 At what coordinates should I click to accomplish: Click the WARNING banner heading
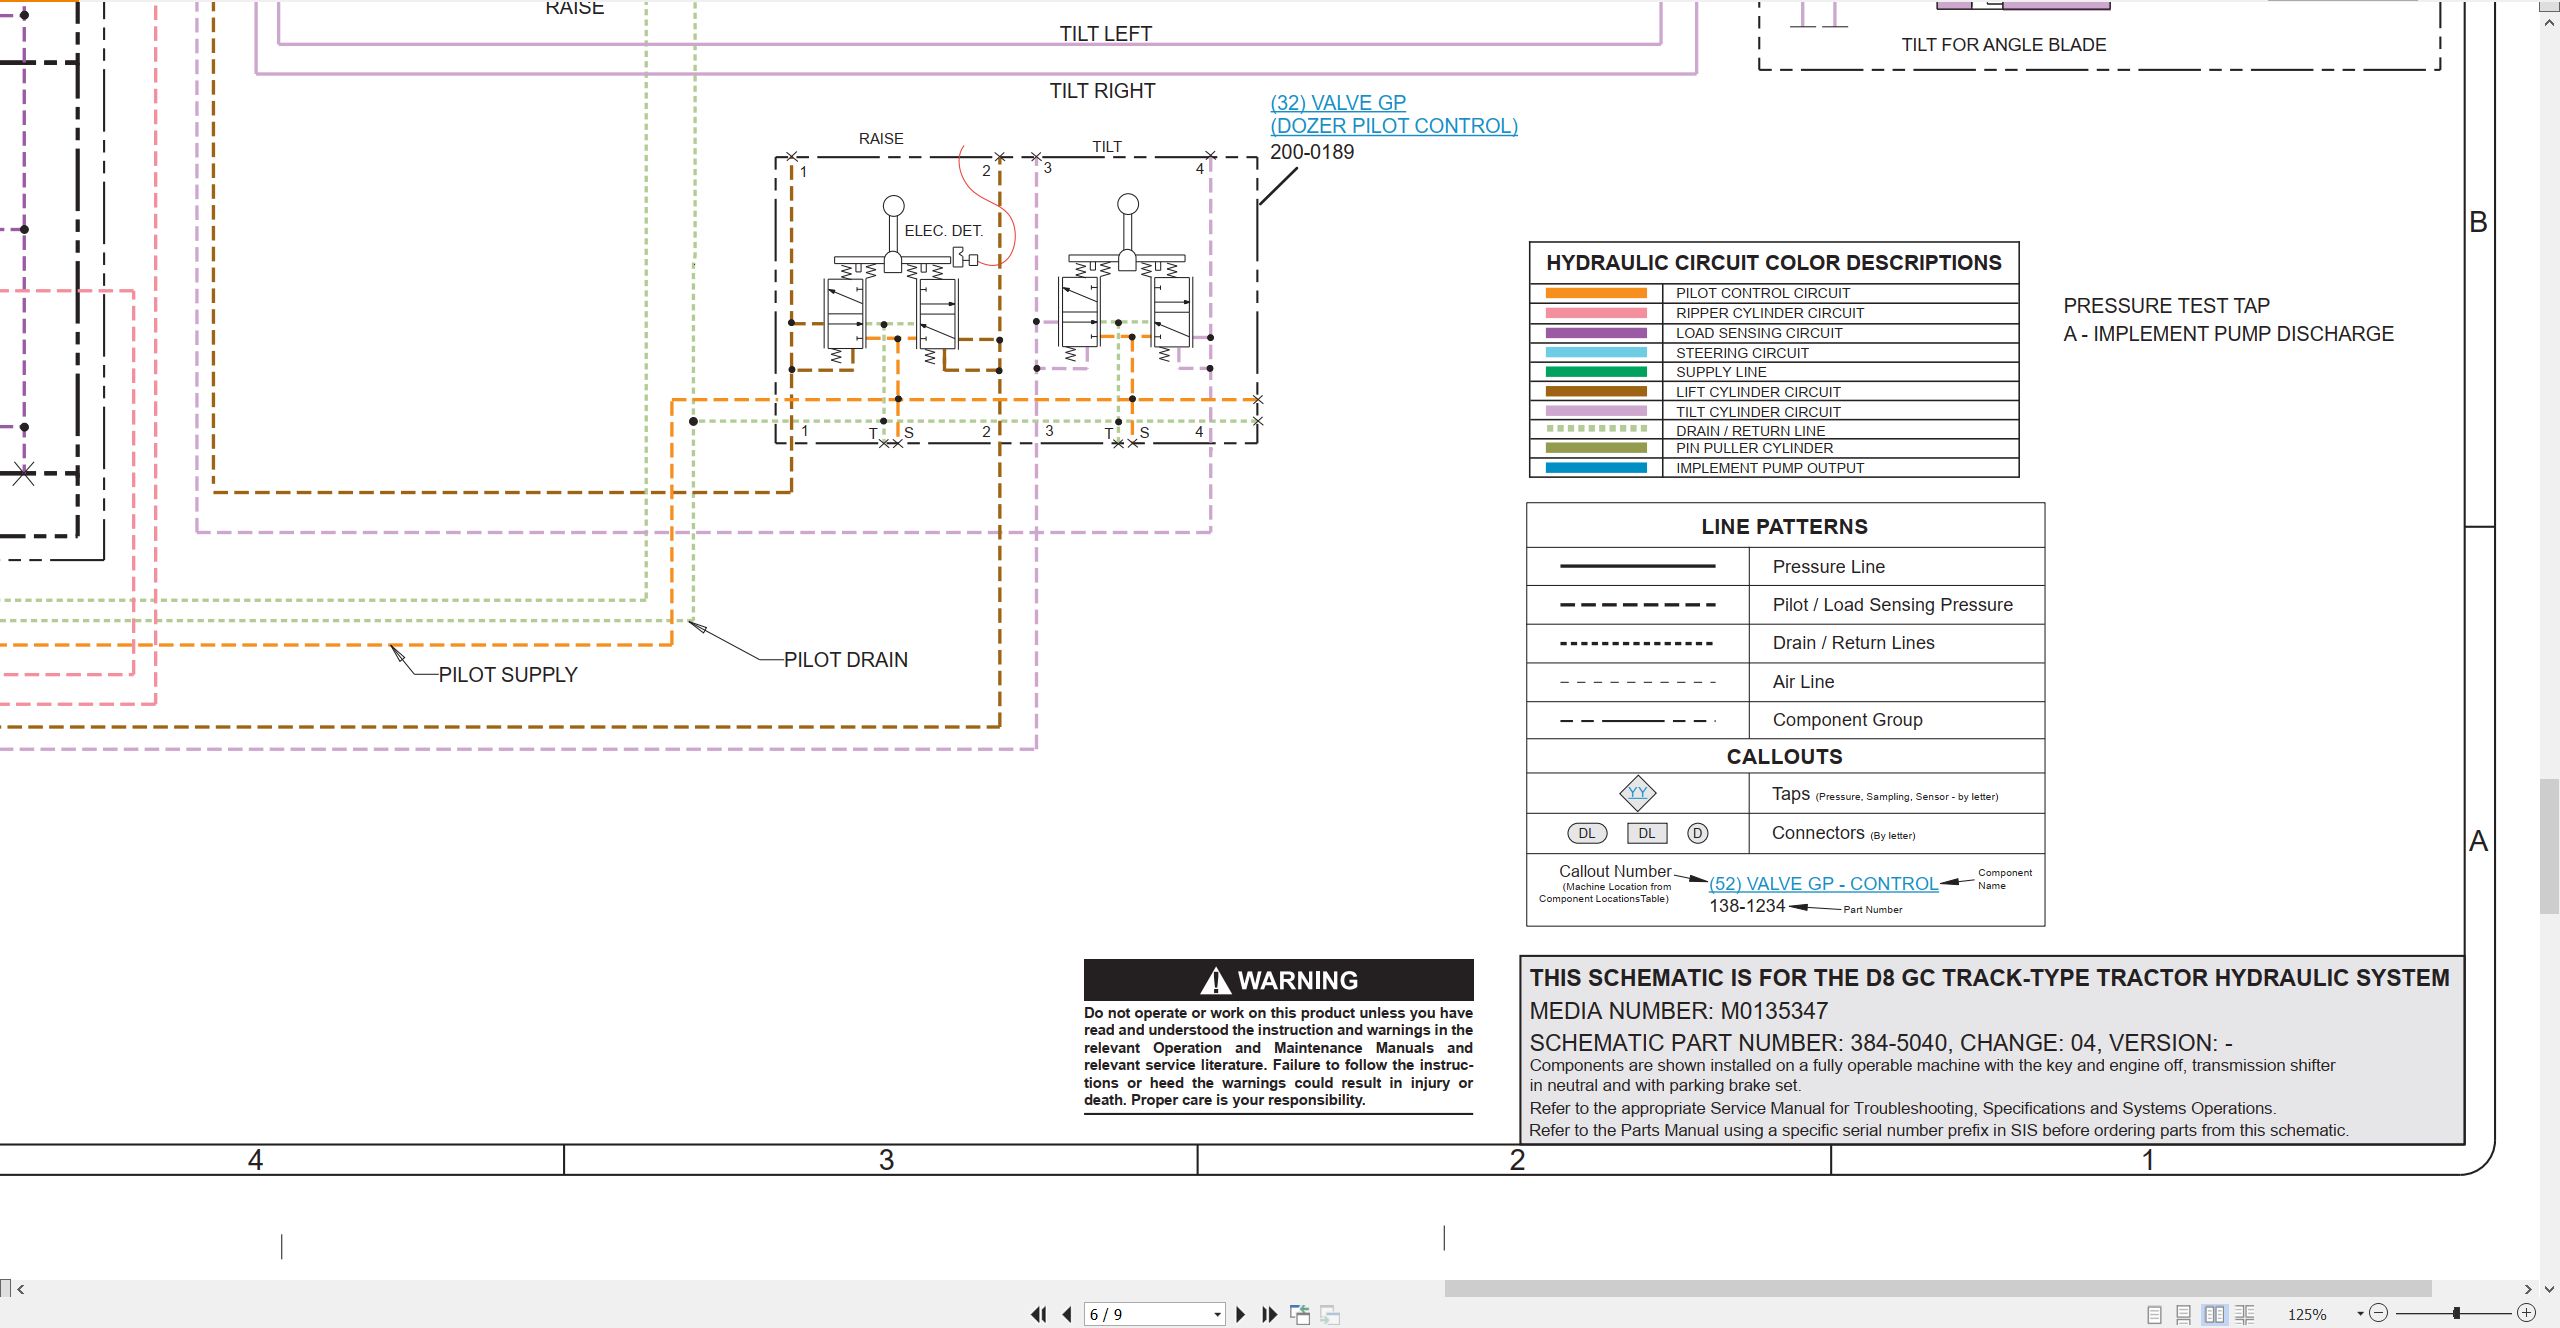pyautogui.click(x=1279, y=980)
